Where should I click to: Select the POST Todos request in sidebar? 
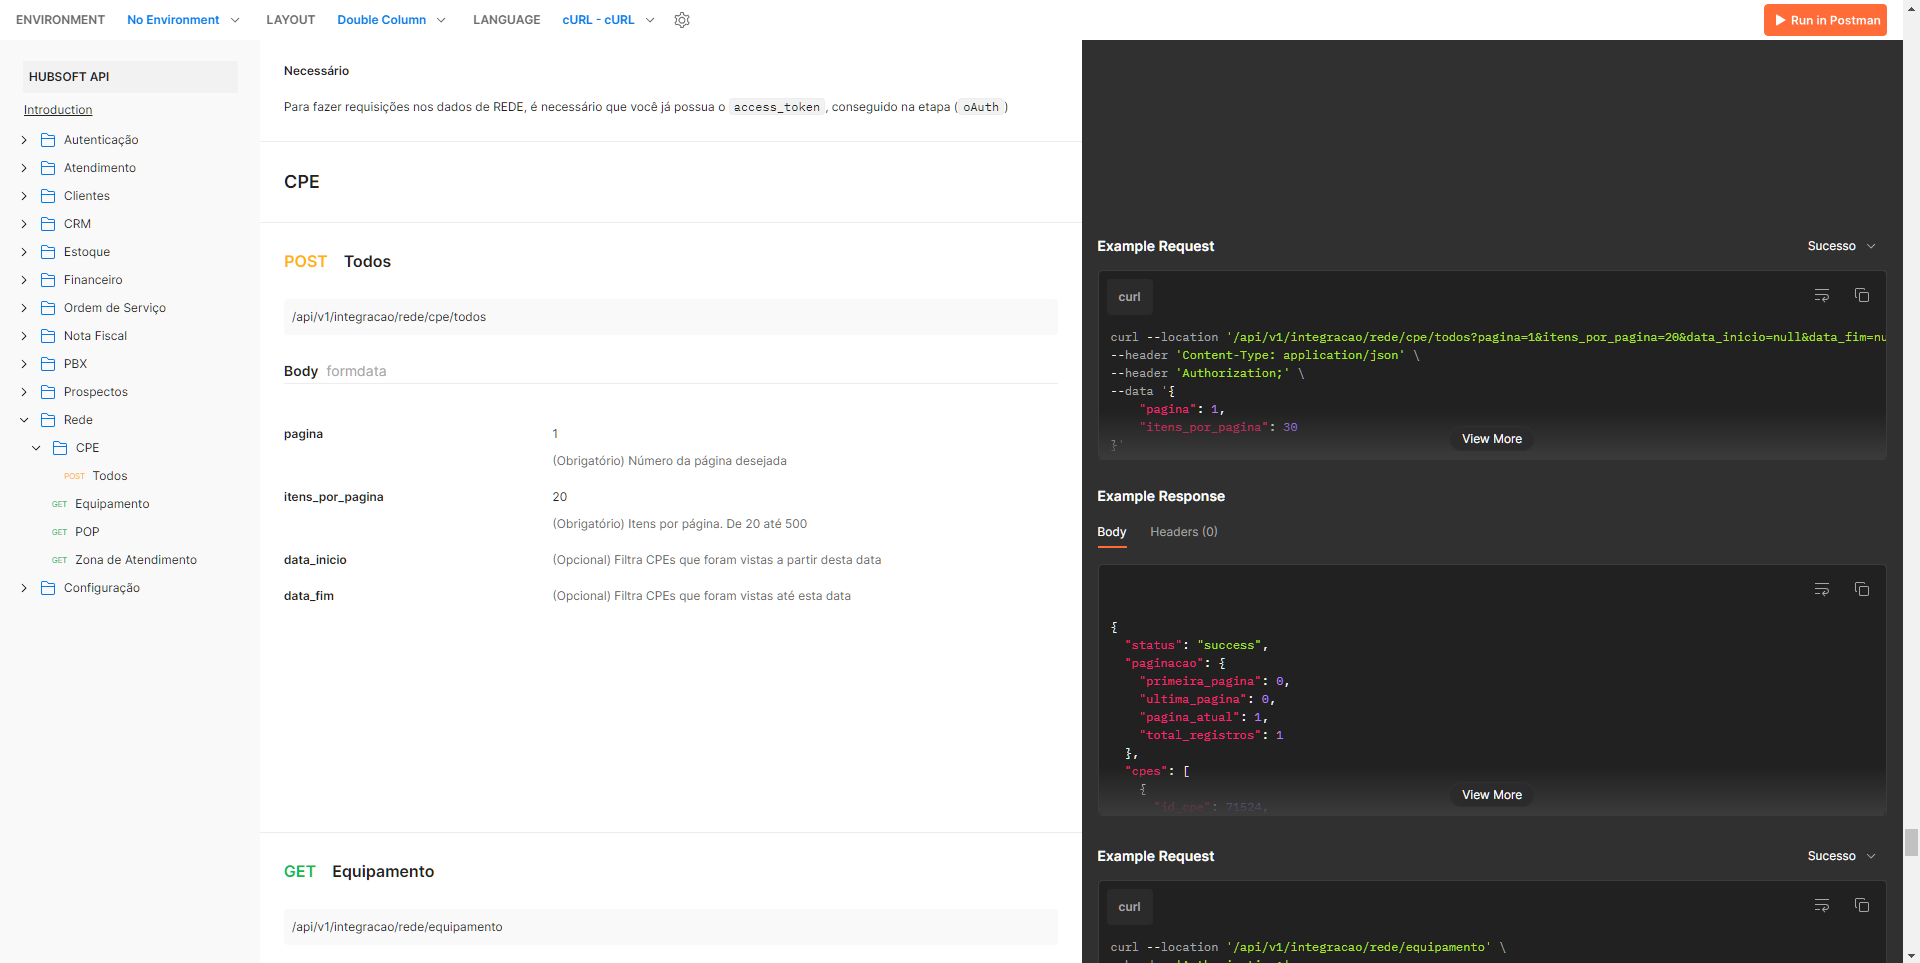click(x=96, y=476)
